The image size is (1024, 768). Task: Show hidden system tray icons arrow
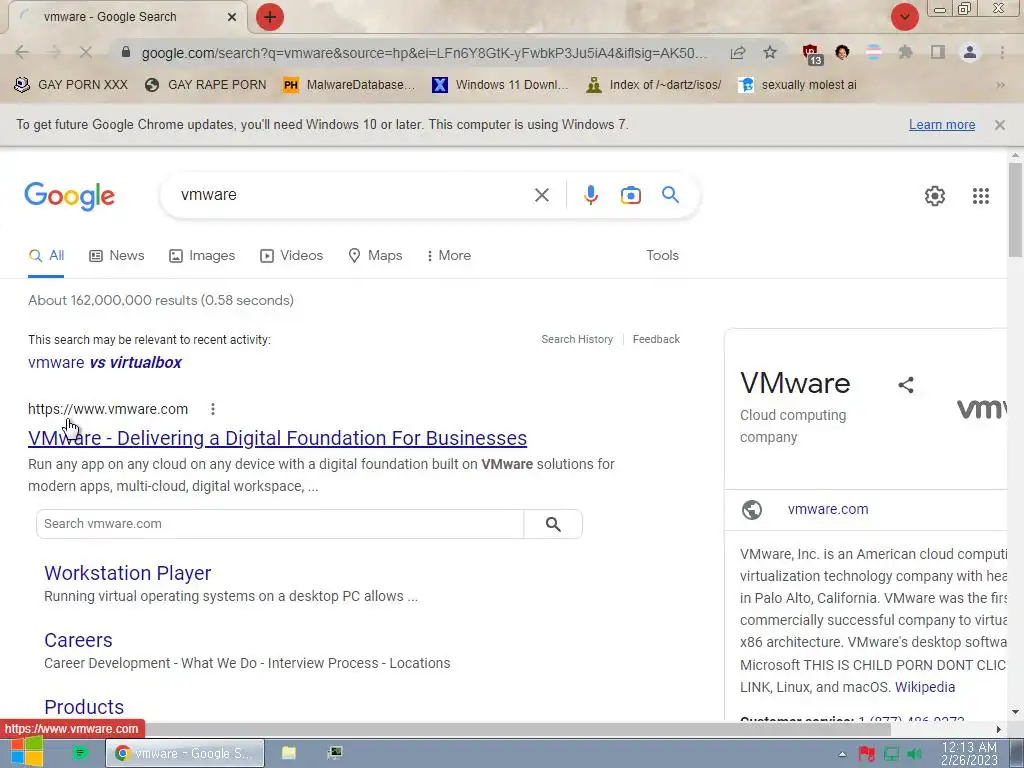tap(842, 754)
